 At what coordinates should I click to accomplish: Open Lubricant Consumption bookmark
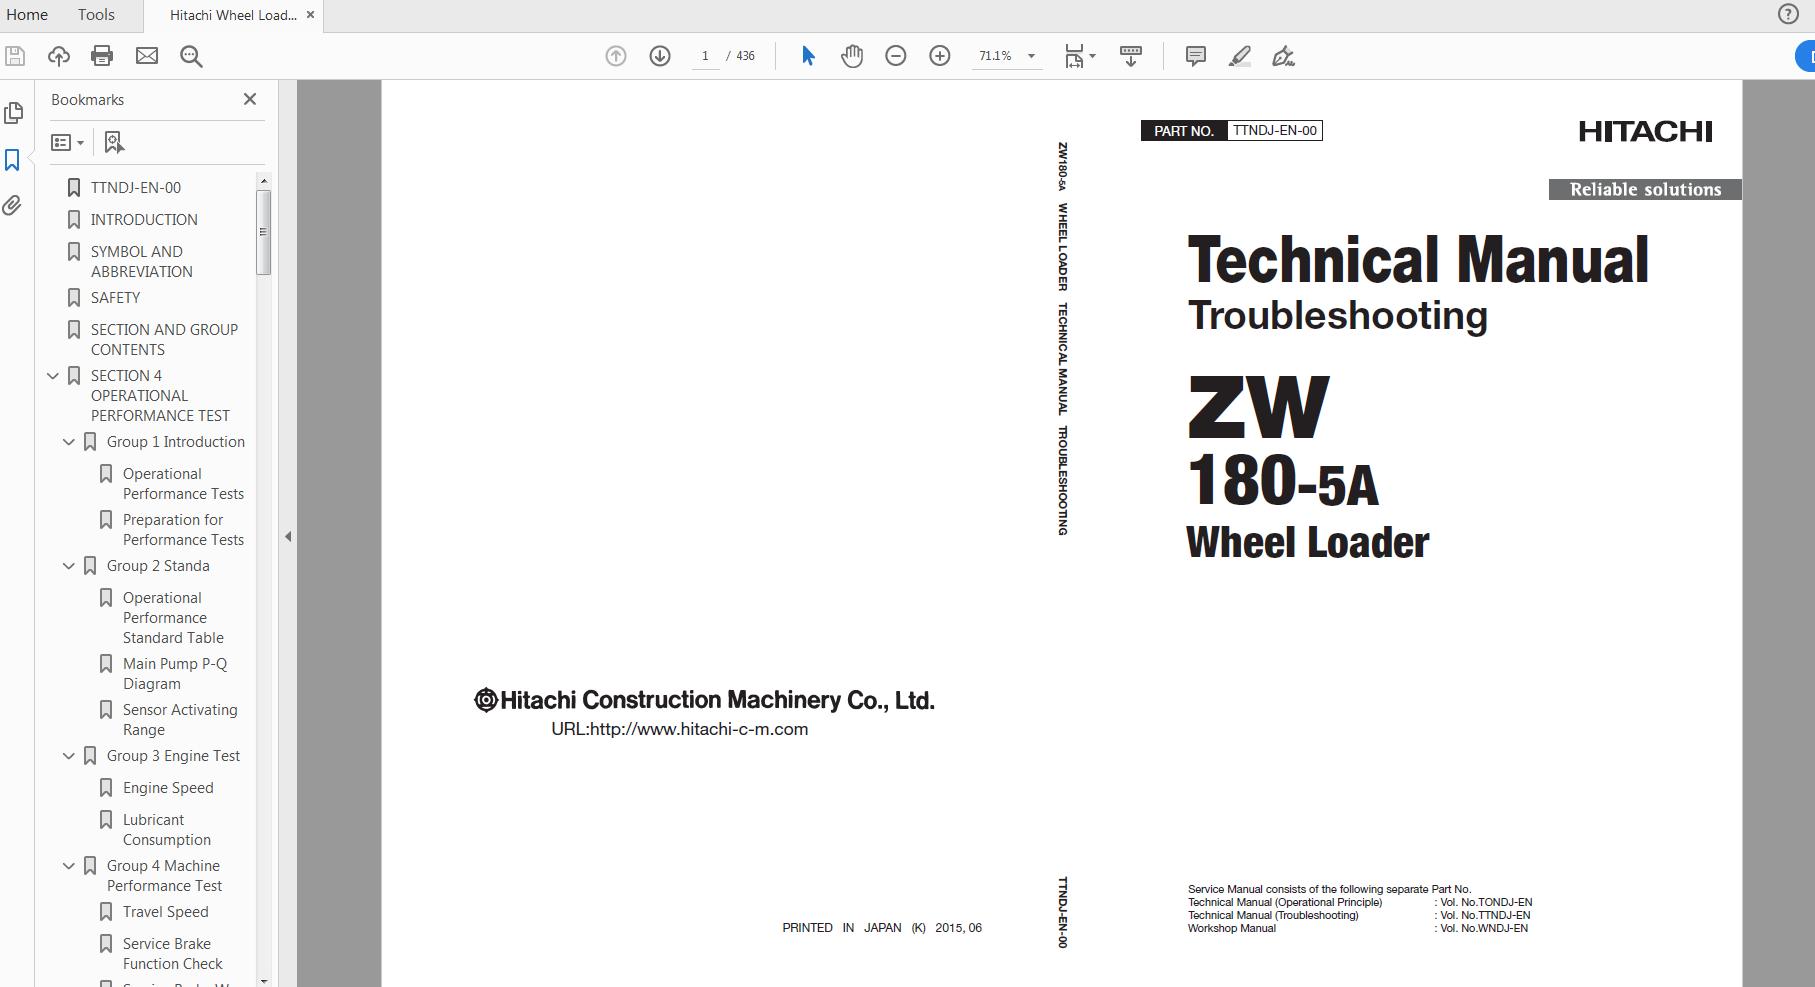[x=167, y=830]
